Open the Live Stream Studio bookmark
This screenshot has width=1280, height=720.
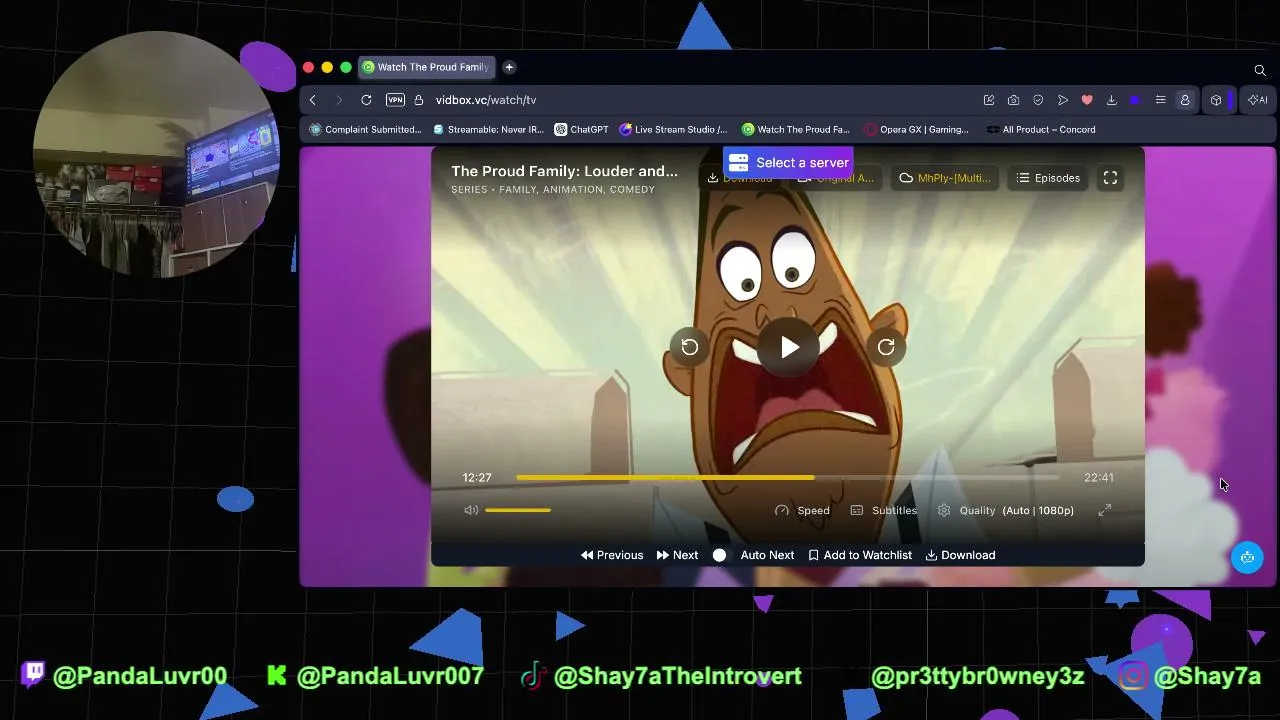[x=674, y=129]
